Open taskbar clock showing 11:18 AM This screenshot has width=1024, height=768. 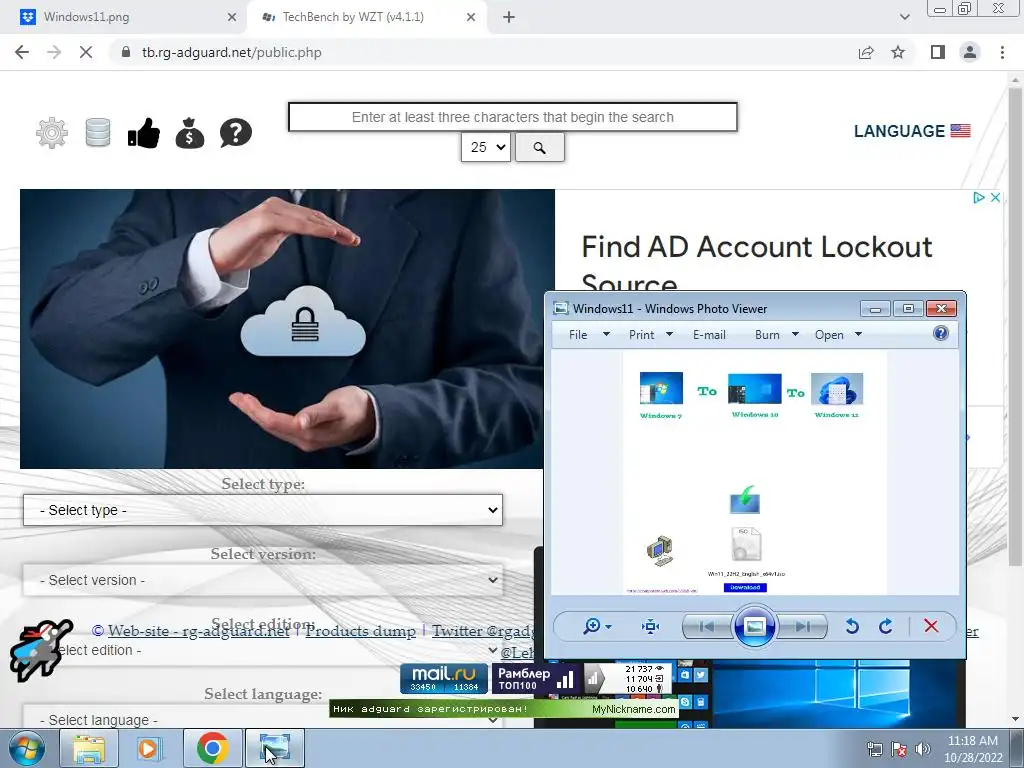[973, 749]
